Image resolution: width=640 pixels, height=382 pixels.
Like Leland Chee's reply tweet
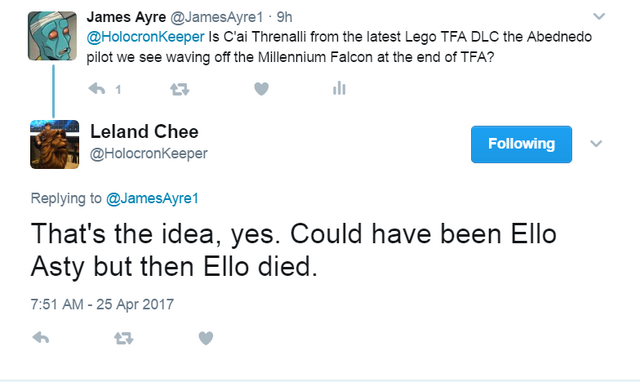click(206, 338)
